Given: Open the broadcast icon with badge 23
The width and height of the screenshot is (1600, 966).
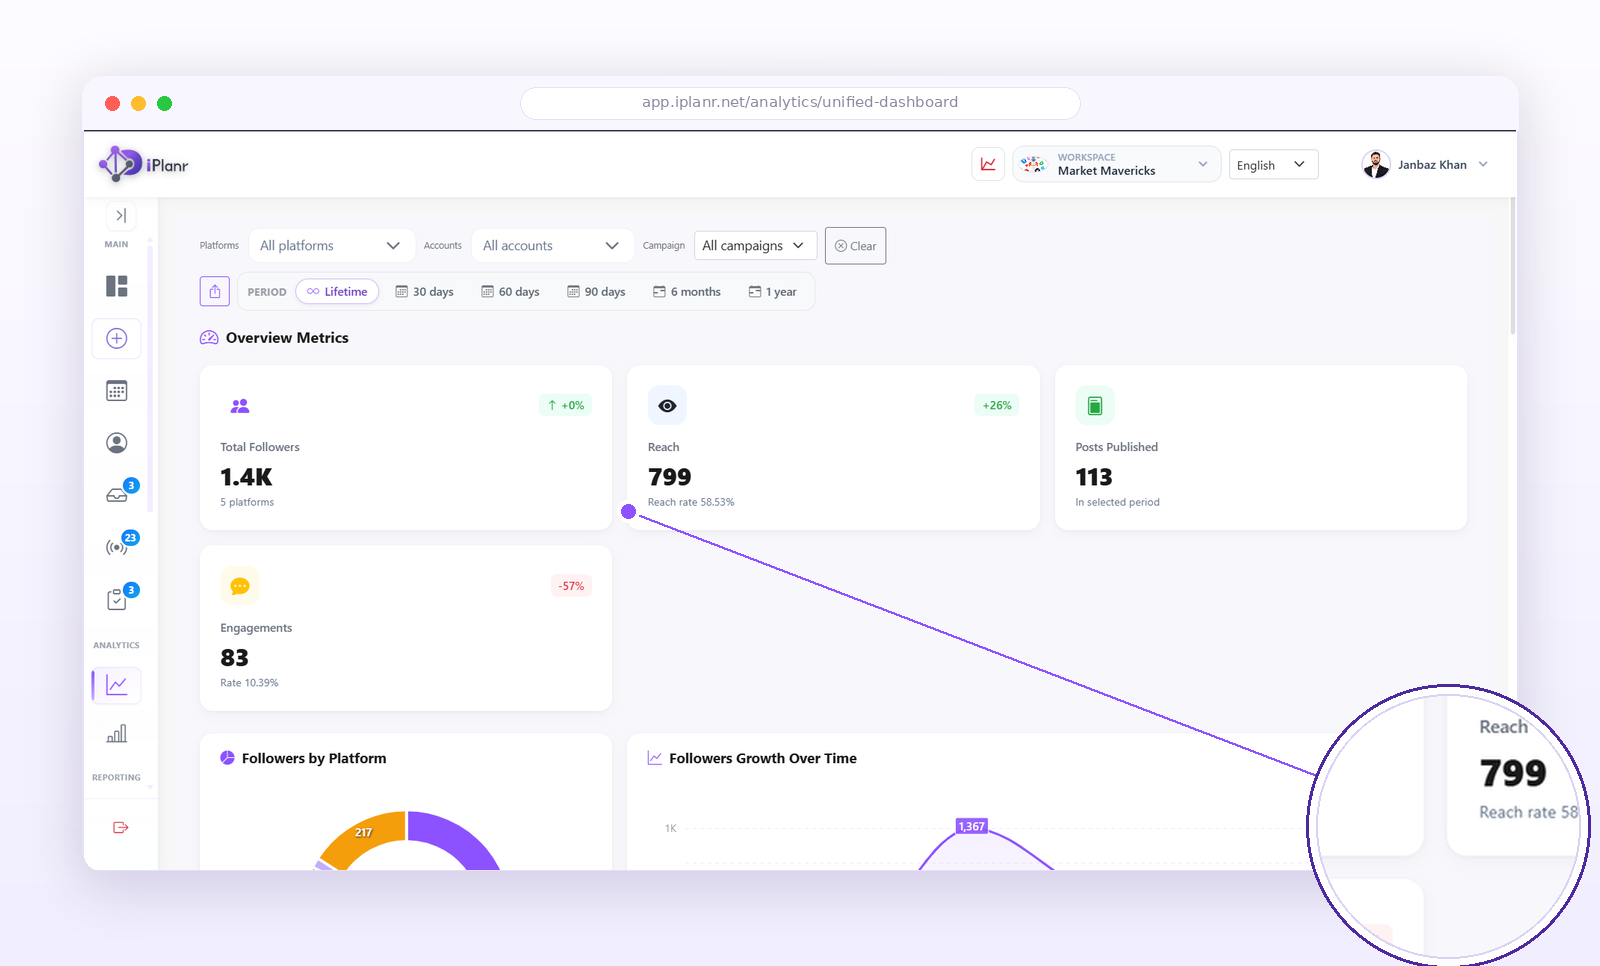Looking at the screenshot, I should click(118, 546).
